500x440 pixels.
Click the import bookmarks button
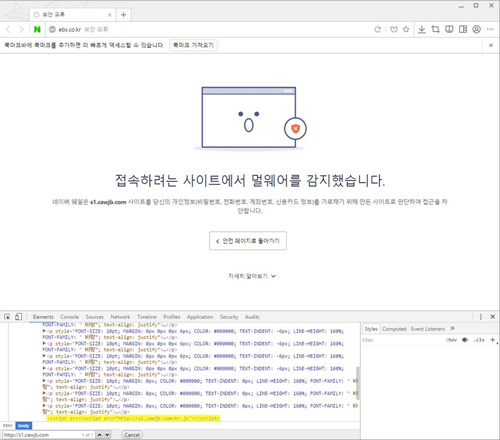pyautogui.click(x=193, y=45)
